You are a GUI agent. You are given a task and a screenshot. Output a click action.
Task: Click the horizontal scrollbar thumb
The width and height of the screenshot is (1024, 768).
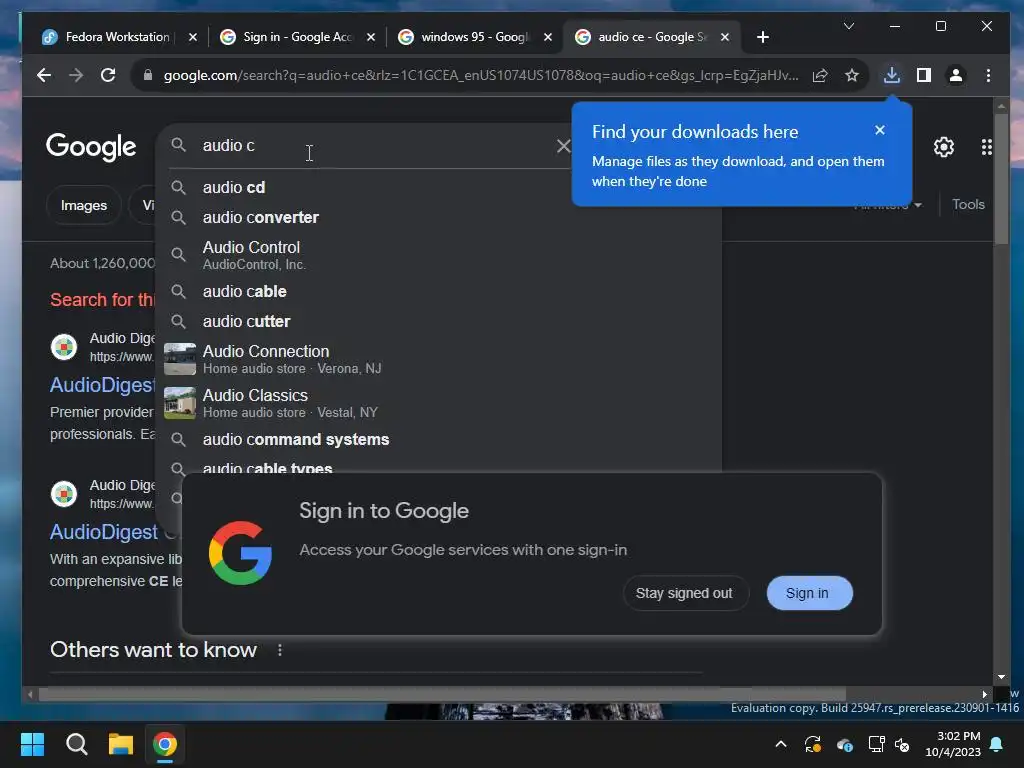[442, 694]
